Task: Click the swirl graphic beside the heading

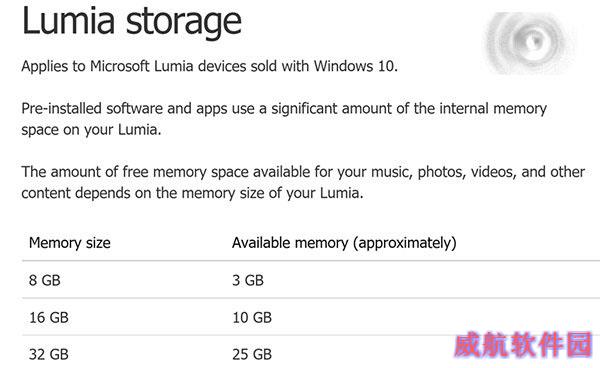Action: pos(530,43)
